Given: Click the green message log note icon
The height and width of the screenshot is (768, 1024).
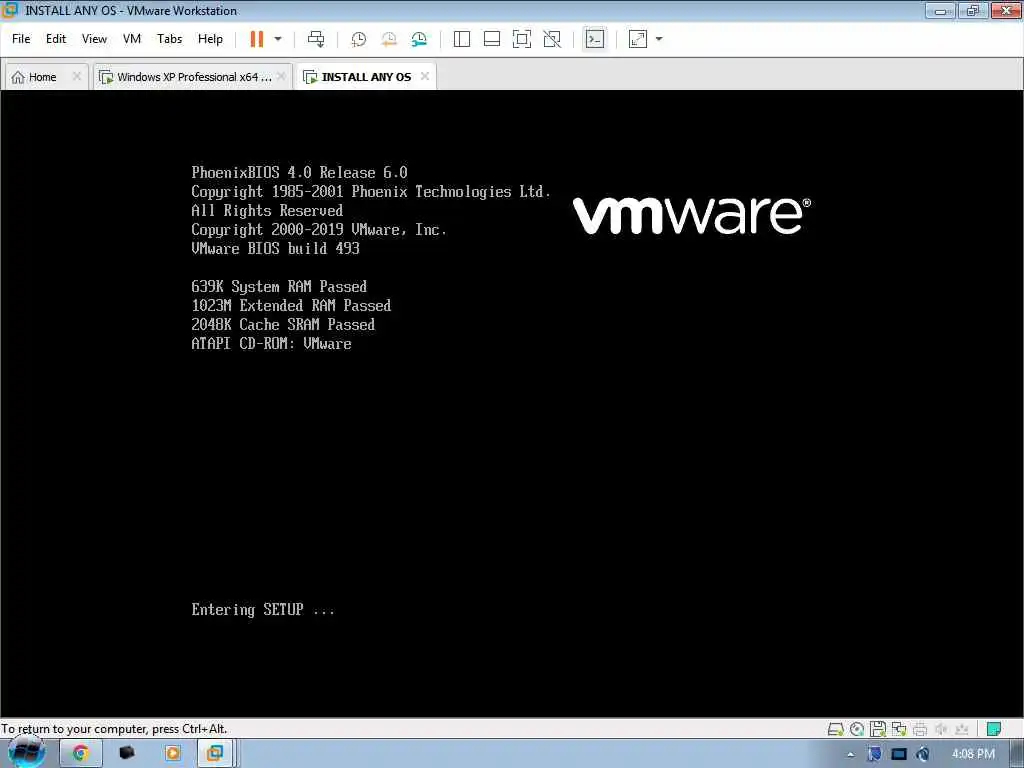Looking at the screenshot, I should [x=994, y=729].
